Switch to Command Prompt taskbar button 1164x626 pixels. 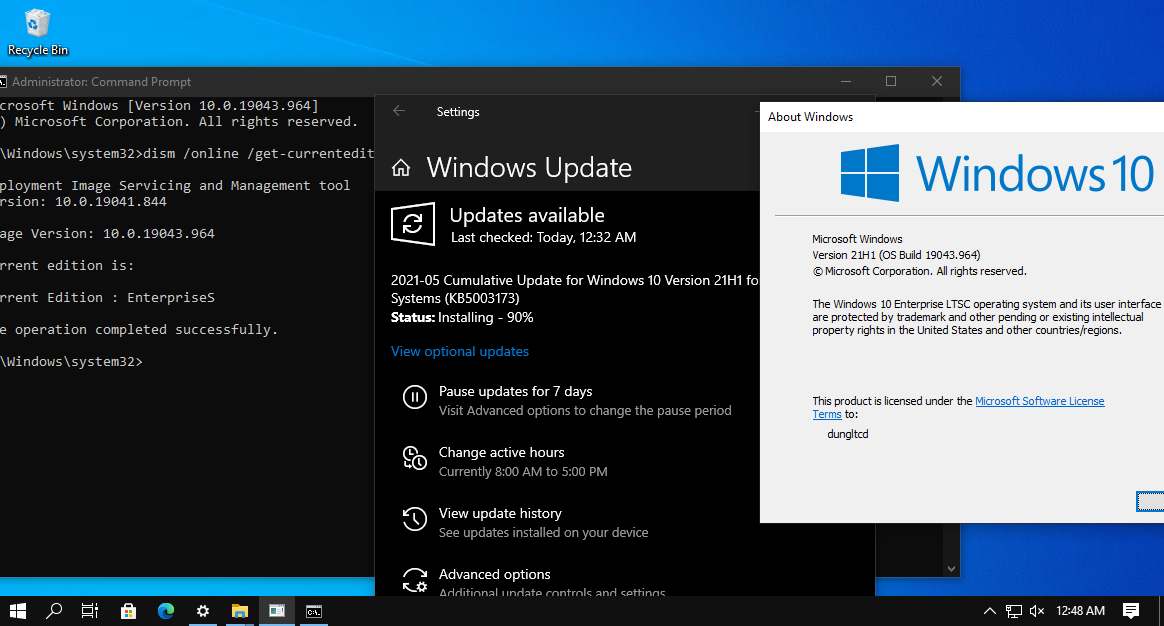pyautogui.click(x=314, y=611)
